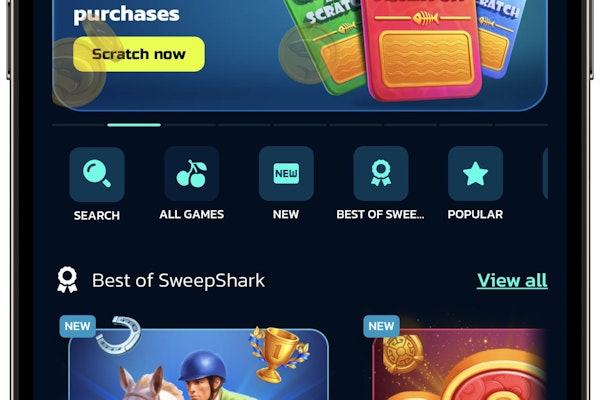Select the highlighted second carousel indicator
The height and width of the screenshot is (400, 600).
point(134,125)
